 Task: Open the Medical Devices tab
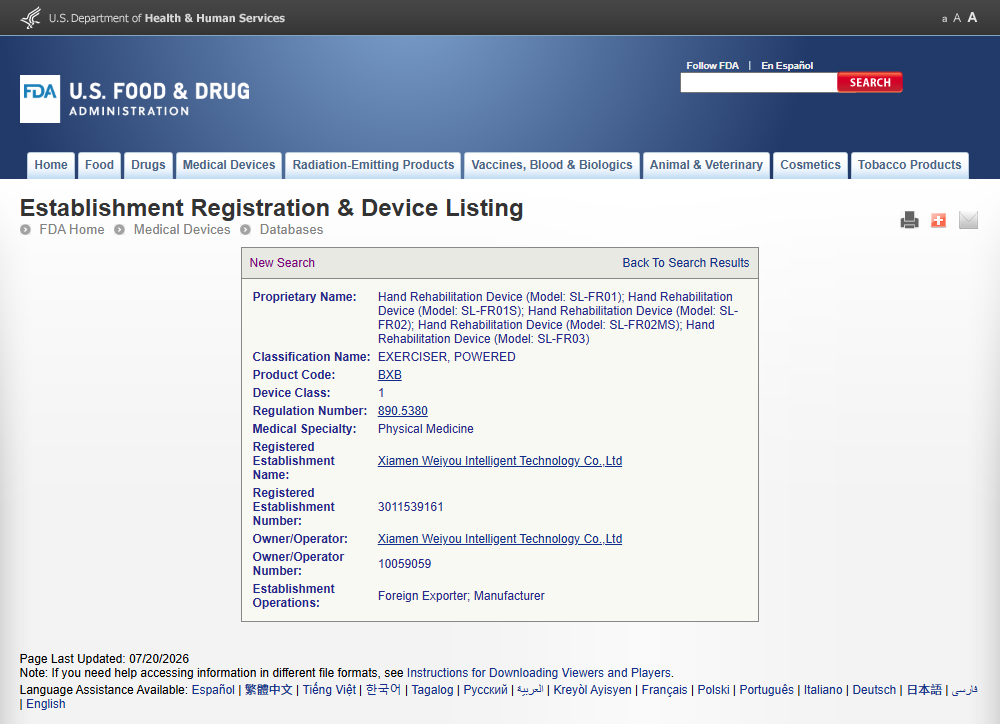[x=229, y=165]
